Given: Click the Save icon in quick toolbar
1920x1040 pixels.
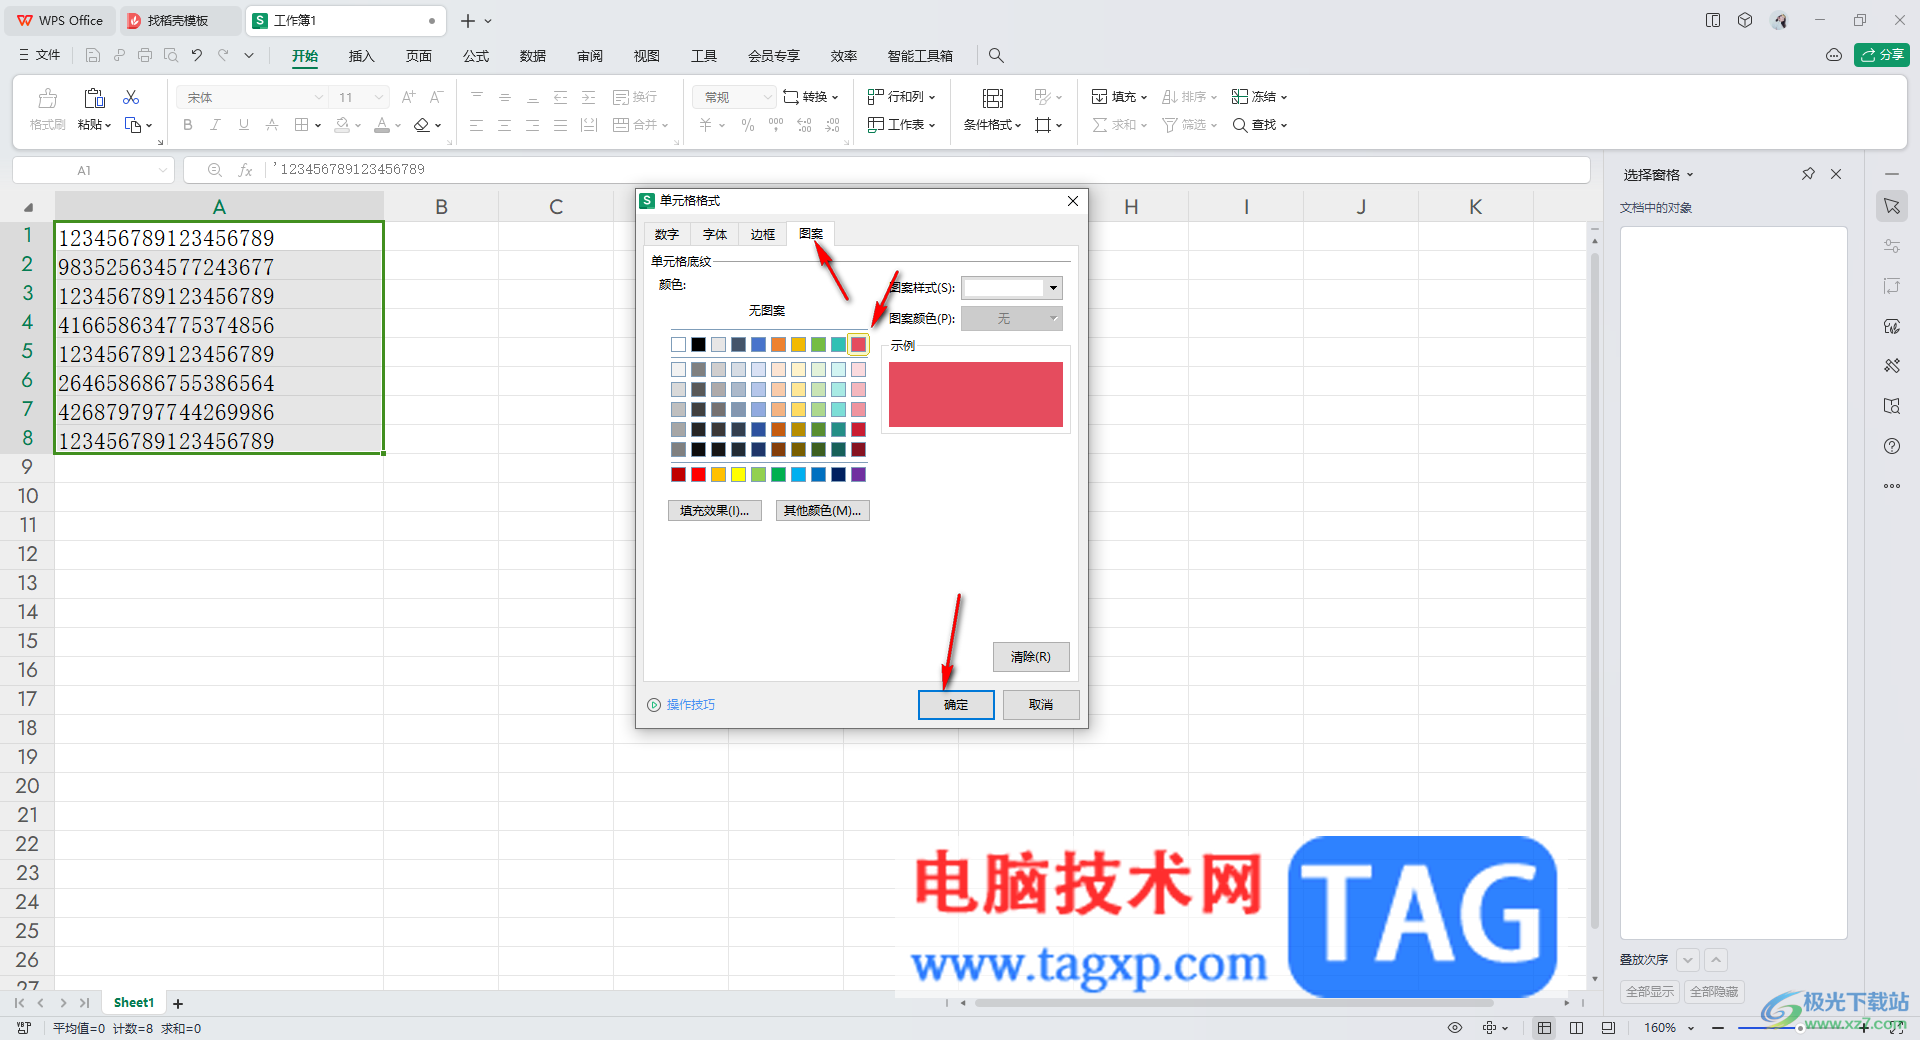Looking at the screenshot, I should (92, 55).
